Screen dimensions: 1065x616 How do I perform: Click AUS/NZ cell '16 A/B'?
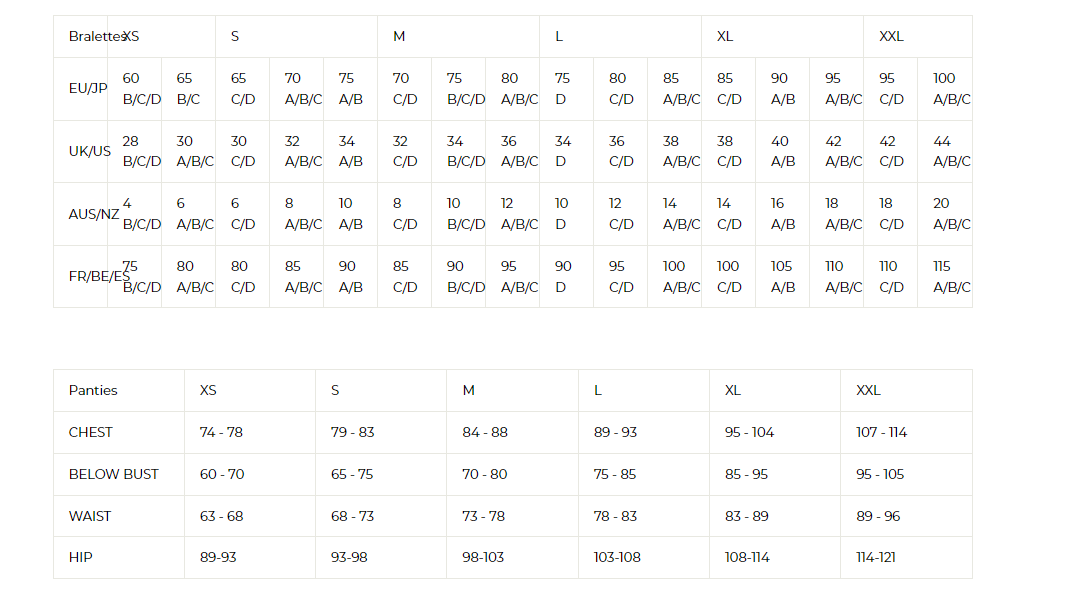tap(782, 214)
